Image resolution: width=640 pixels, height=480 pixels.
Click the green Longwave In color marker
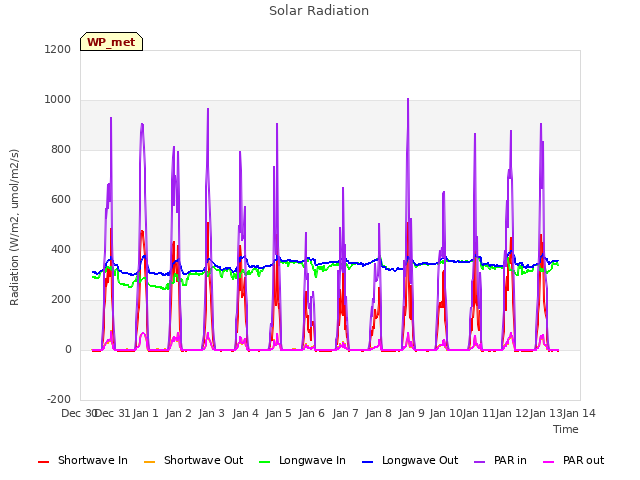[265, 462]
